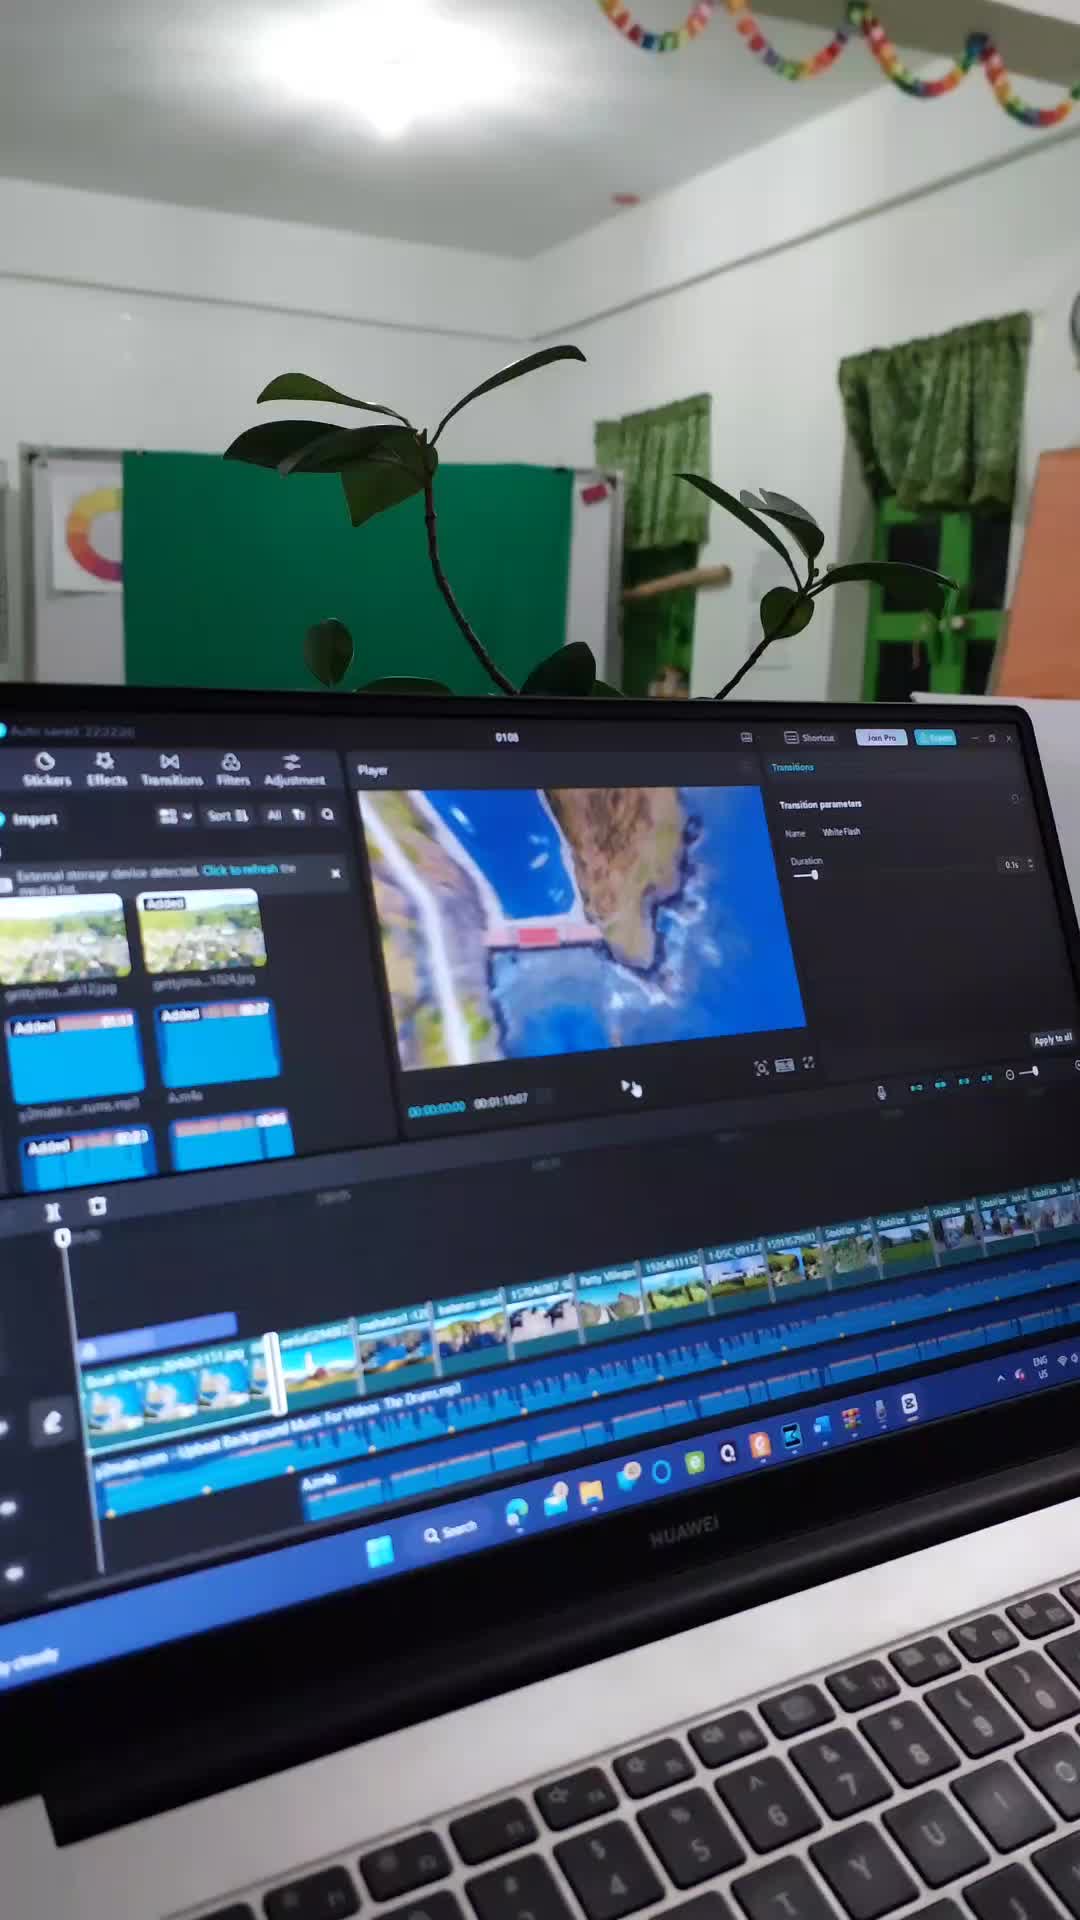Open the media view layout dropdown
This screenshot has height=1920, width=1080.
coord(175,816)
